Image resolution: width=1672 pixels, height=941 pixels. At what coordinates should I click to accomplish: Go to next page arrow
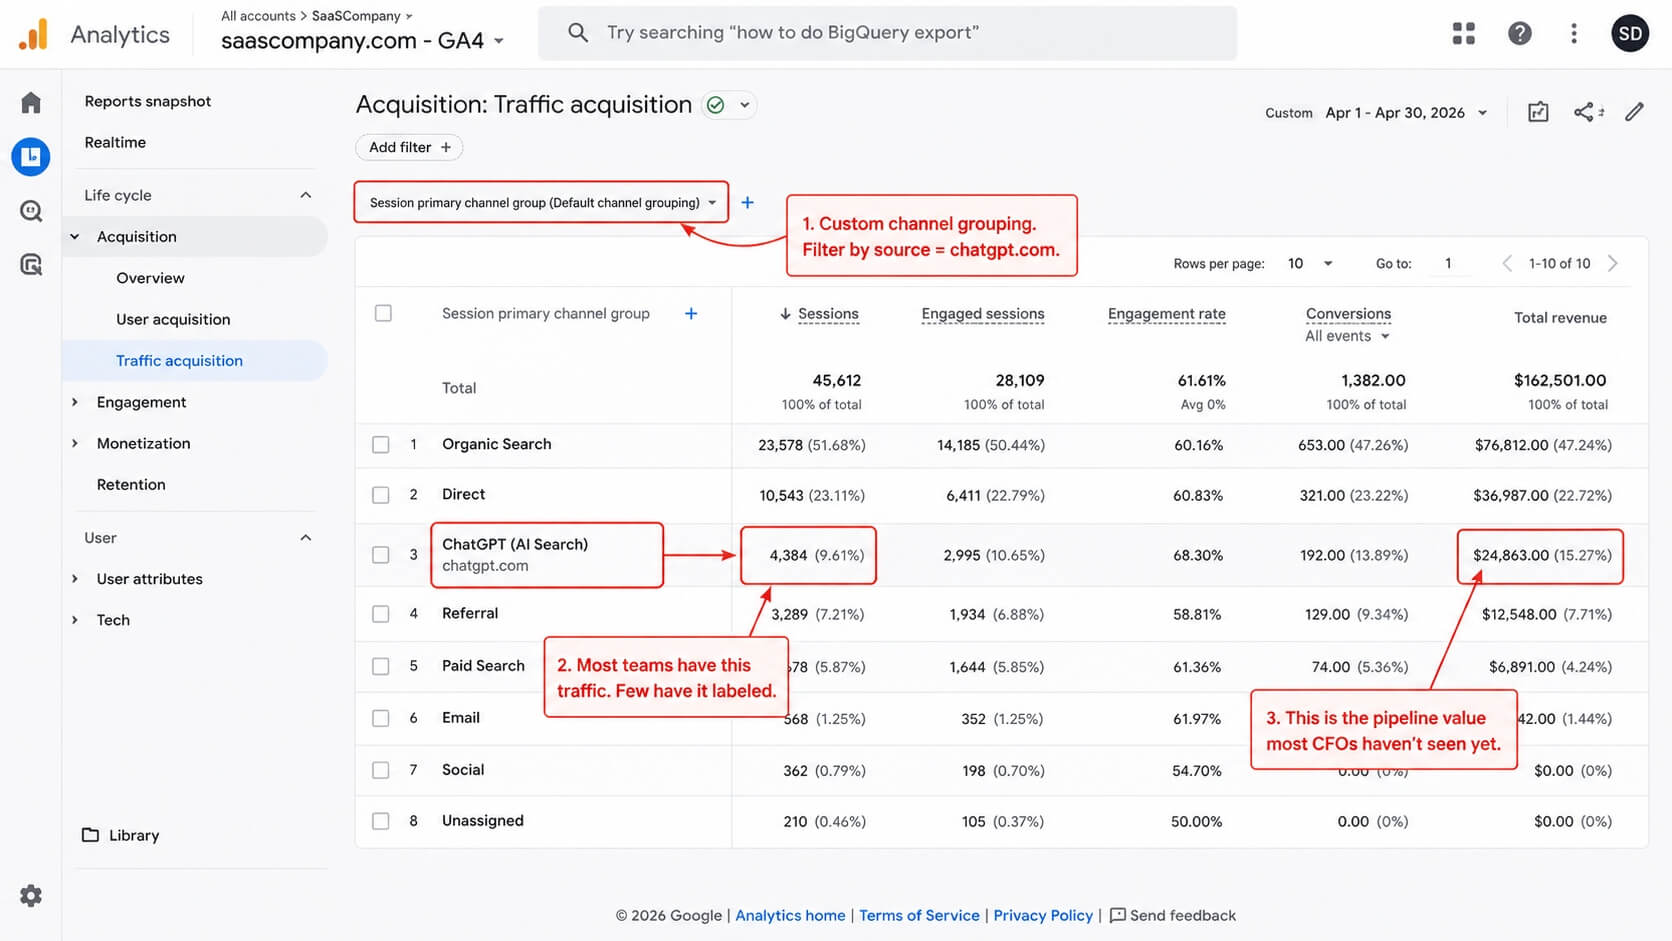(1612, 264)
